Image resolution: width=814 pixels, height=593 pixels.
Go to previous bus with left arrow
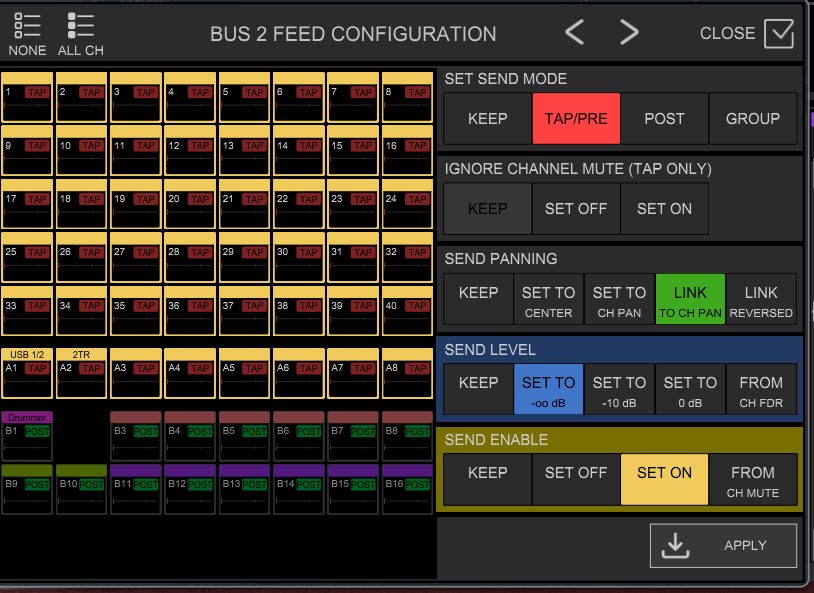click(x=574, y=32)
